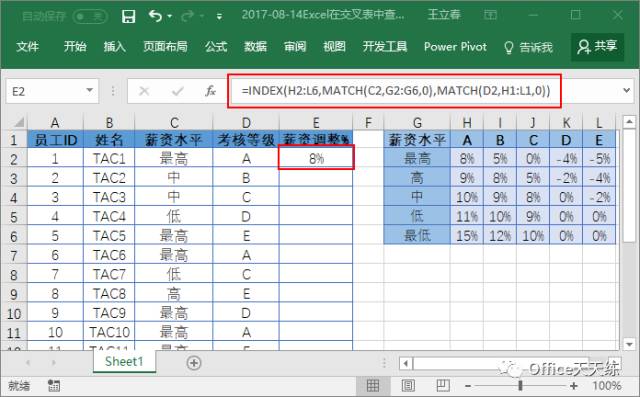Open the 数据 ribbon tab
Screen dimensions: 640x397
click(256, 47)
